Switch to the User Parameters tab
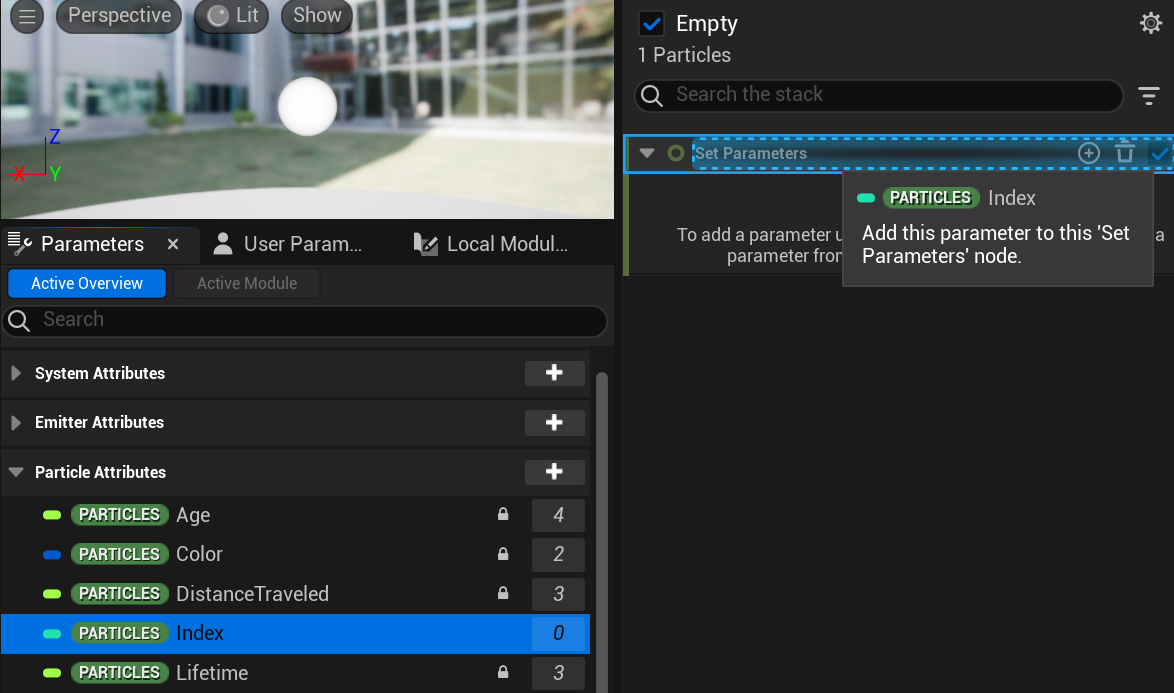This screenshot has width=1174, height=693. tap(288, 244)
